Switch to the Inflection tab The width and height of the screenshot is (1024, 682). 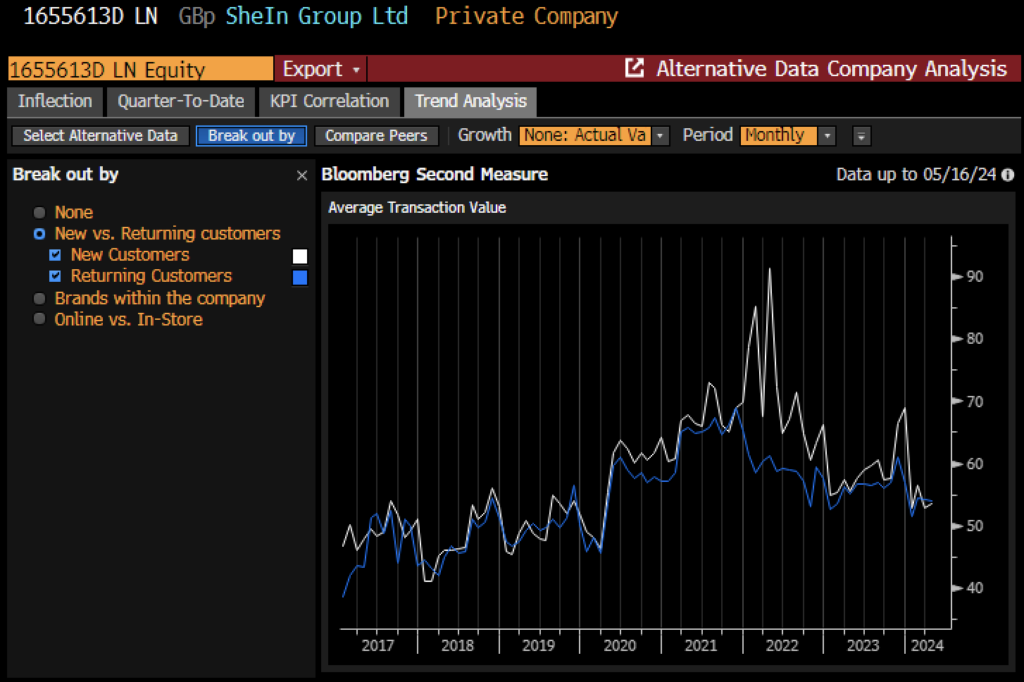pyautogui.click(x=54, y=101)
